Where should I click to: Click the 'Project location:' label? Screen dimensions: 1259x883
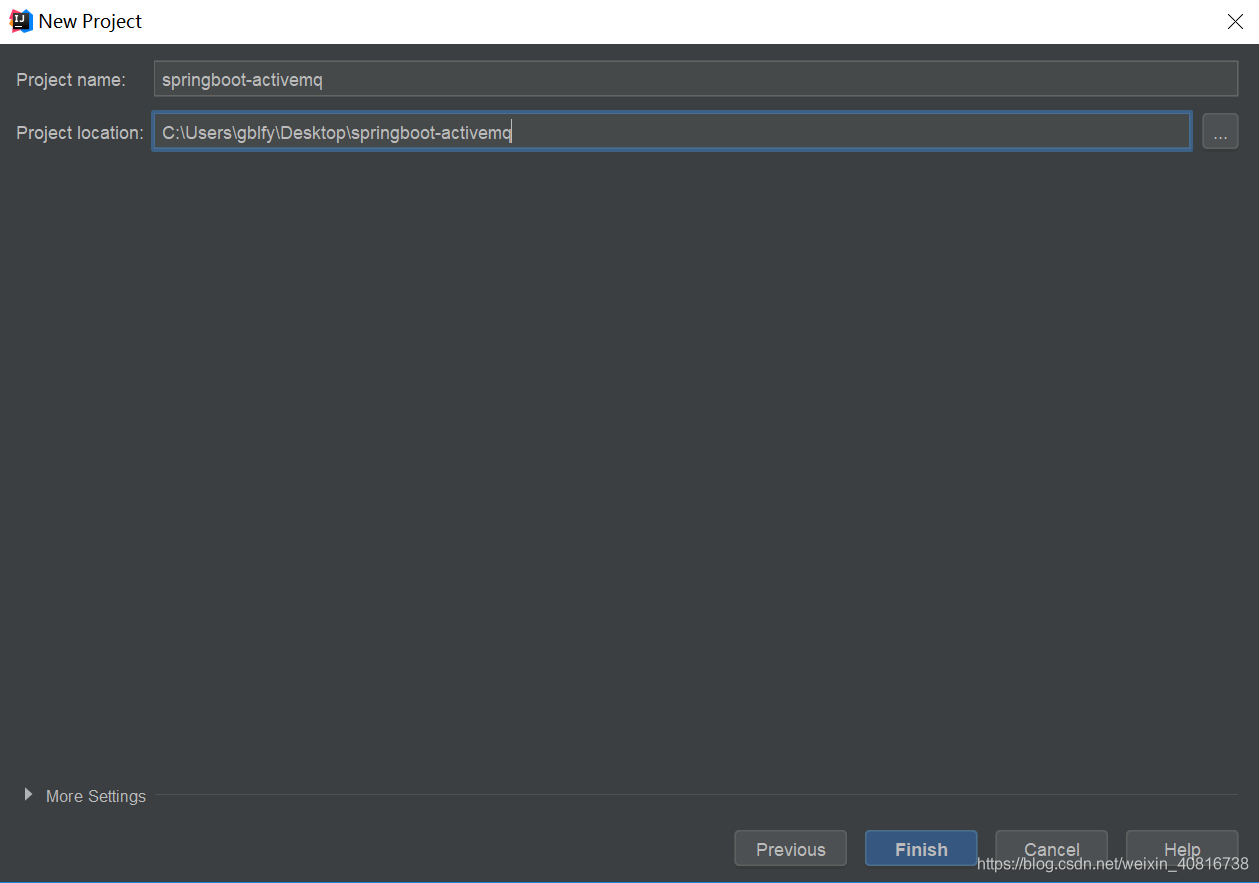point(80,132)
